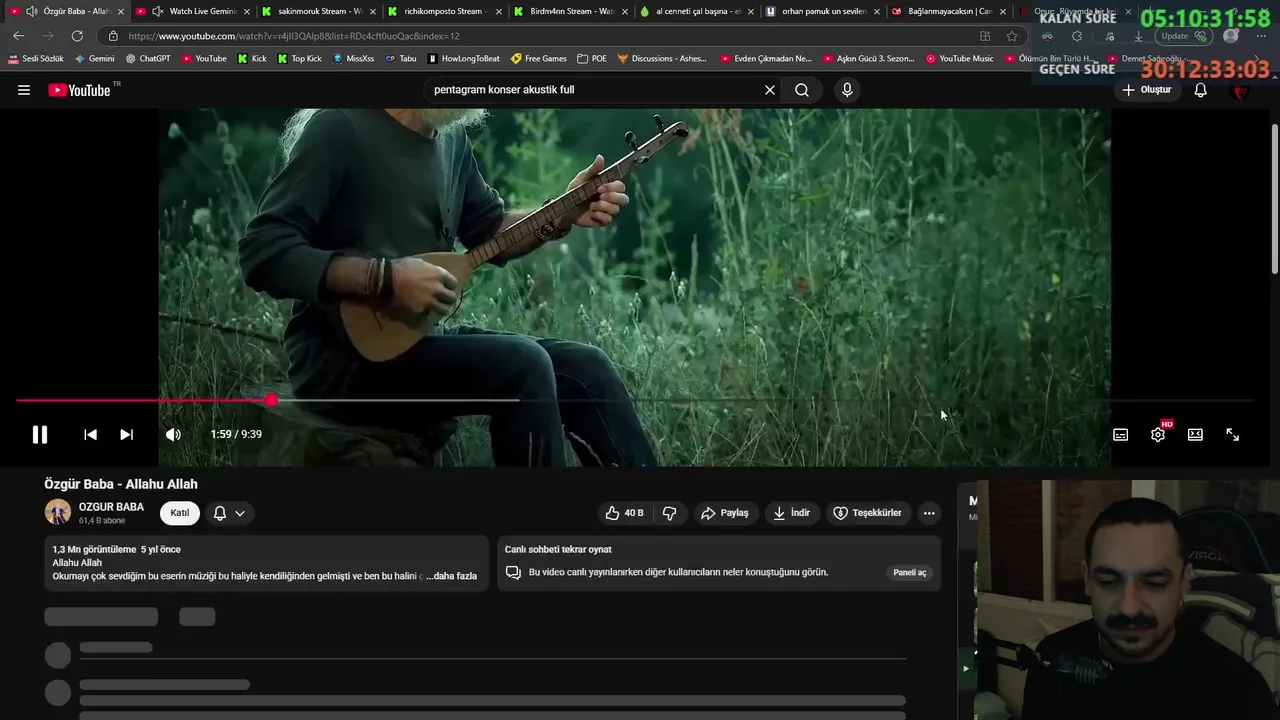Mute the video volume

coord(173,434)
